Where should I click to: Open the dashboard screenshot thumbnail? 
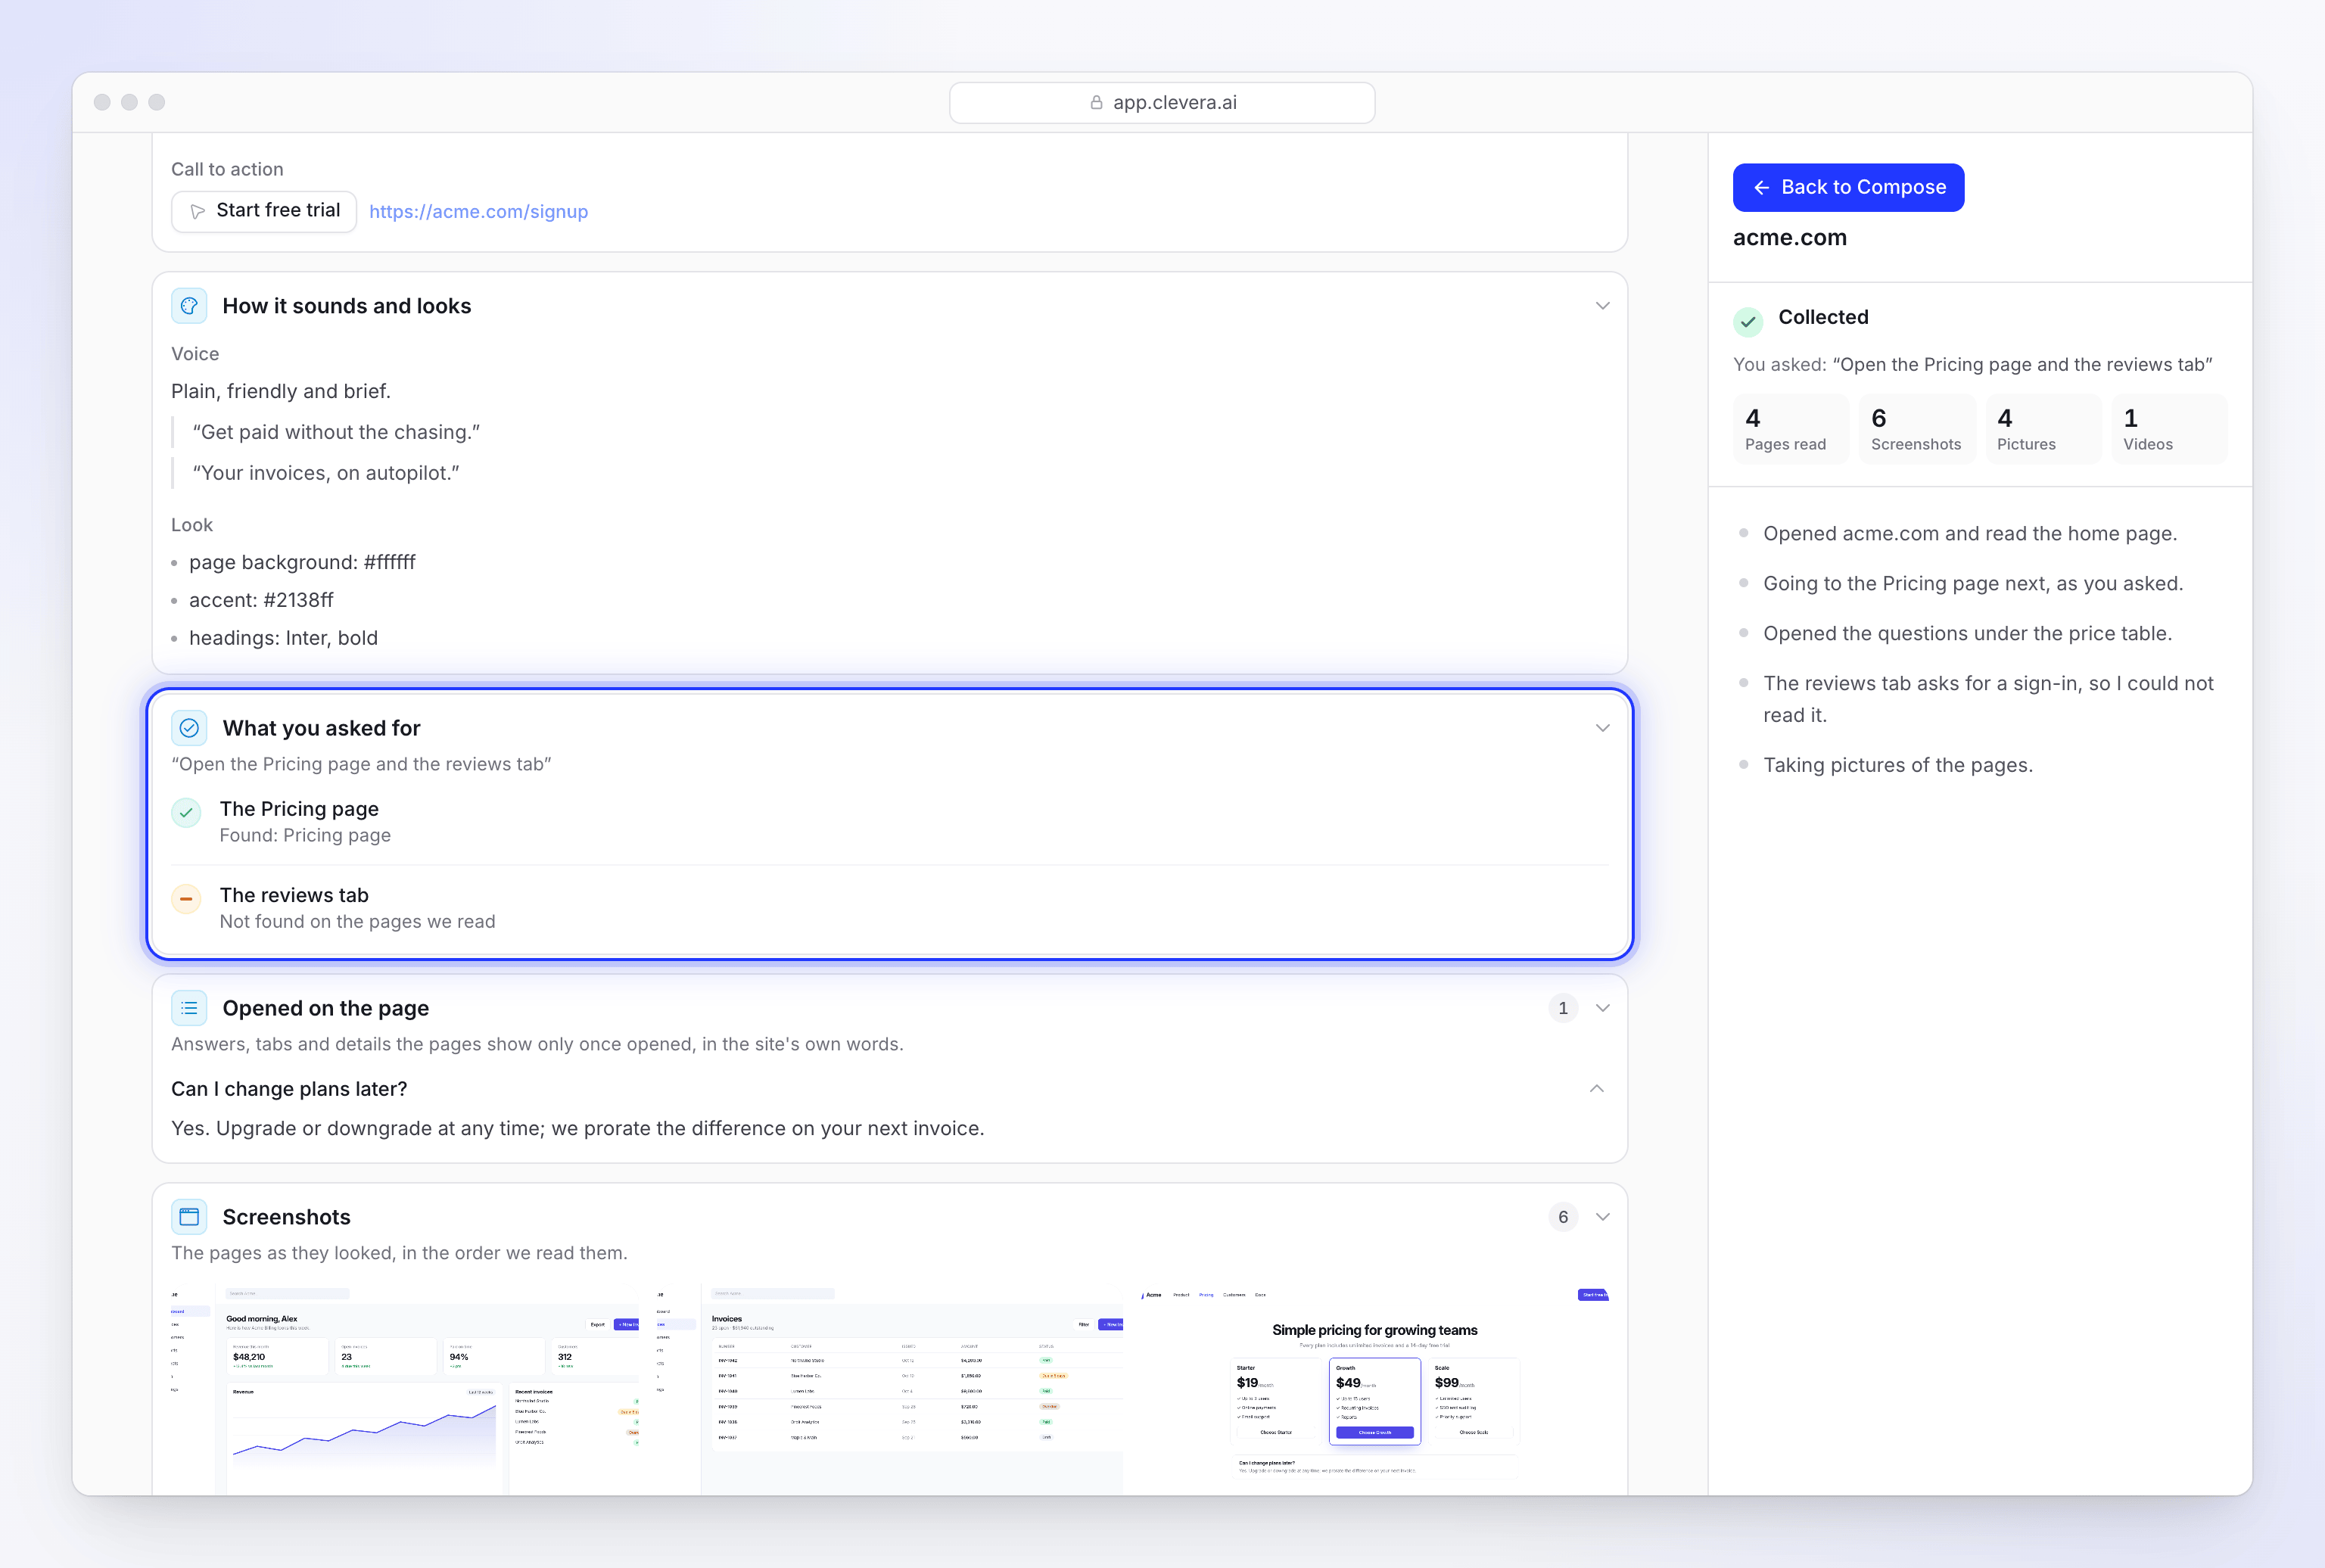click(406, 1390)
